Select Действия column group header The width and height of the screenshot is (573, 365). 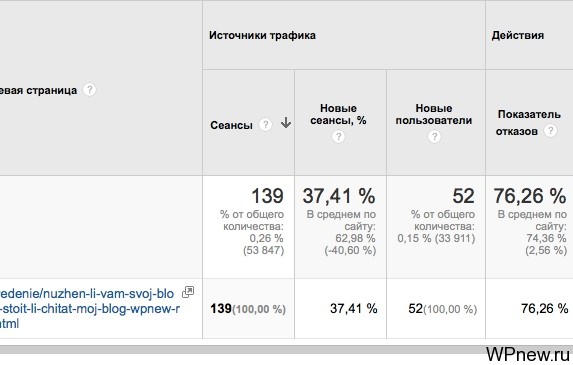518,35
